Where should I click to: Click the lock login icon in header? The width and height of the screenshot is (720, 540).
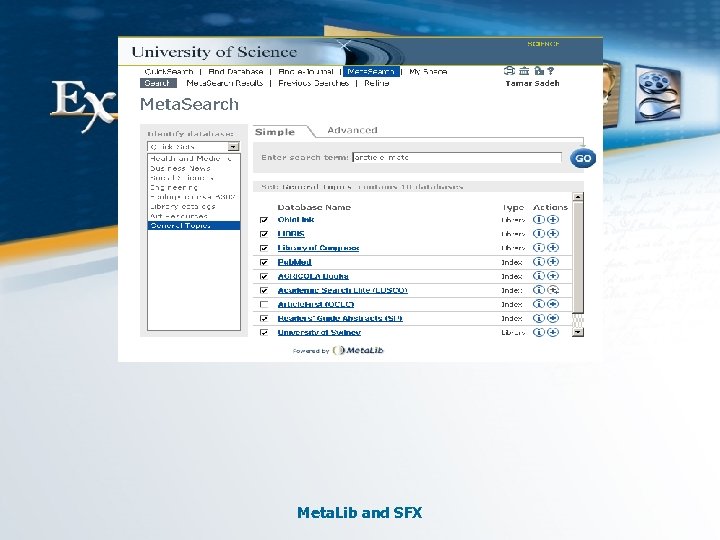point(539,71)
